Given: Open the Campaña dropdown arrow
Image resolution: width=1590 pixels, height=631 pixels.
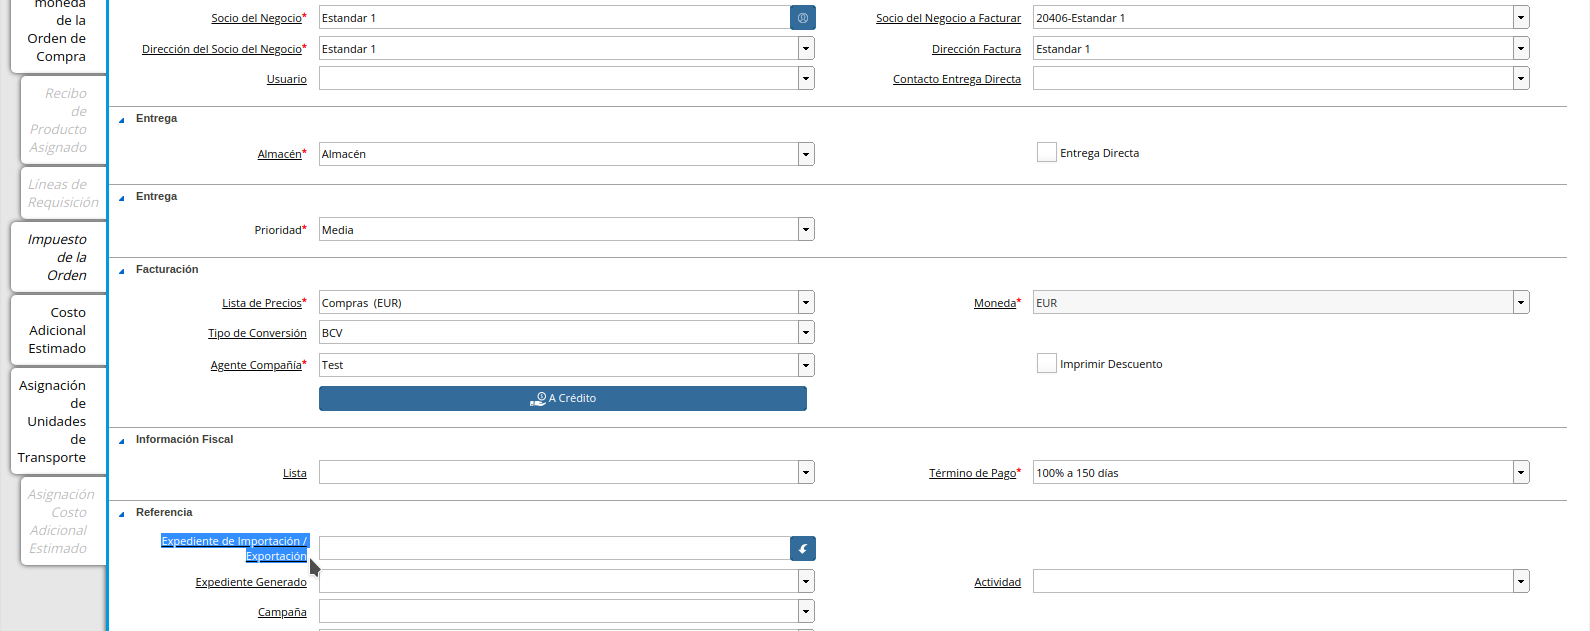Looking at the screenshot, I should pos(805,612).
